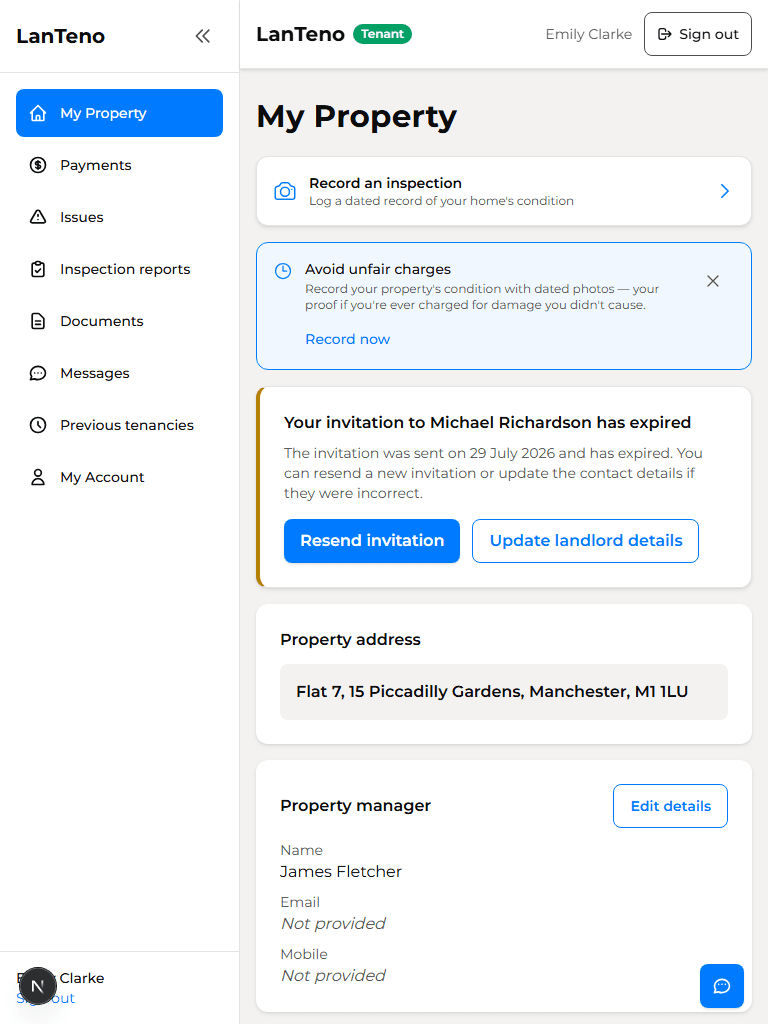Click the LanTeno logo in the sidebar

coord(61,36)
